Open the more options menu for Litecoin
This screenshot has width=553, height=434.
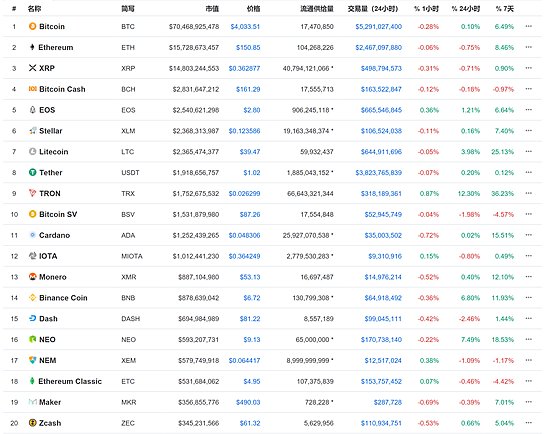pos(528,151)
